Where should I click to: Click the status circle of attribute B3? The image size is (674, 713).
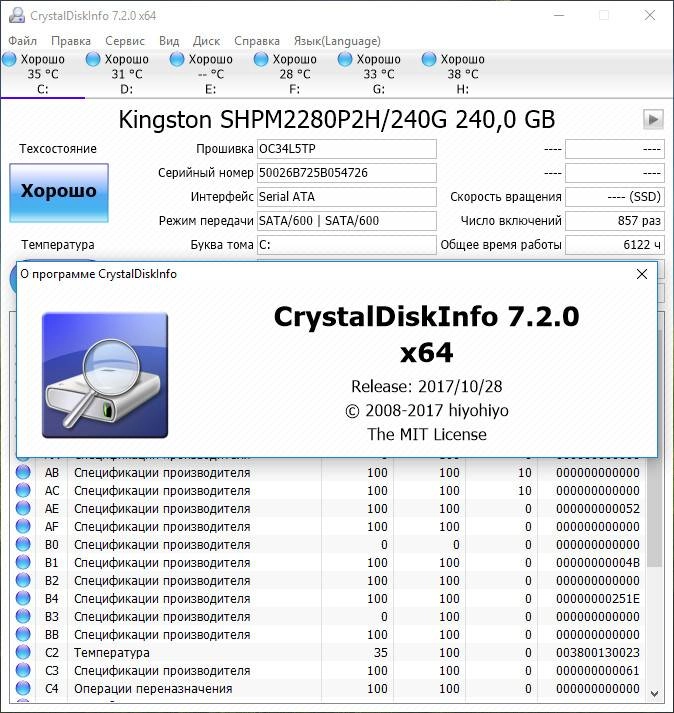tap(23, 617)
